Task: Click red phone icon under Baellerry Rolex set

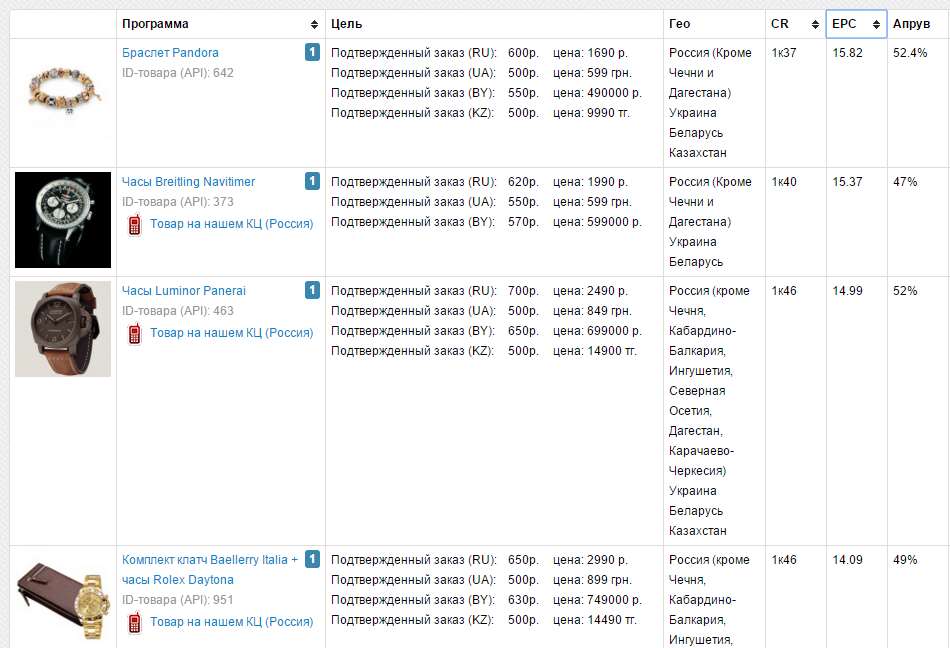Action: tap(134, 622)
